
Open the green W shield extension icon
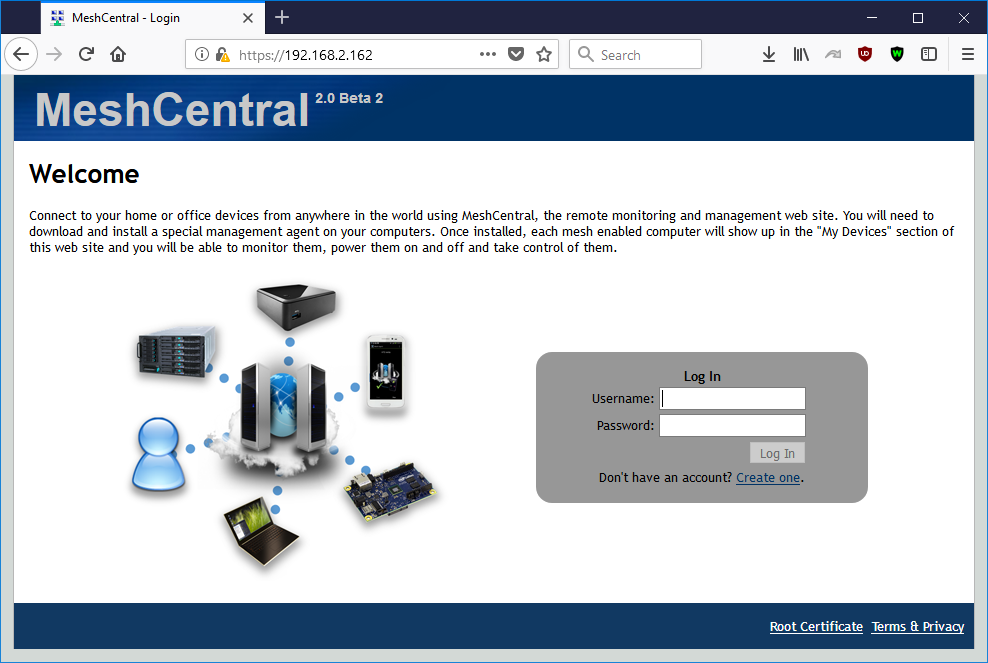[897, 54]
